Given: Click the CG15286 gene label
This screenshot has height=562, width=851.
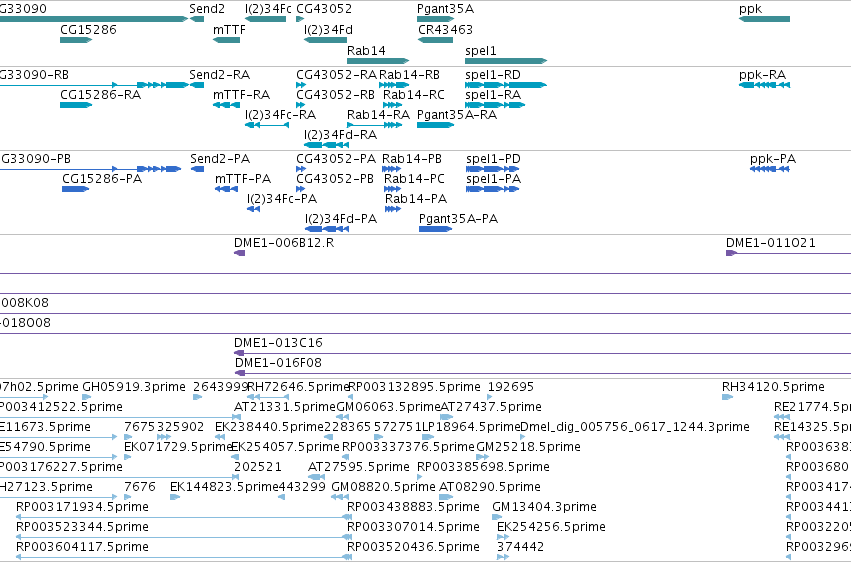Looking at the screenshot, I should point(88,29).
